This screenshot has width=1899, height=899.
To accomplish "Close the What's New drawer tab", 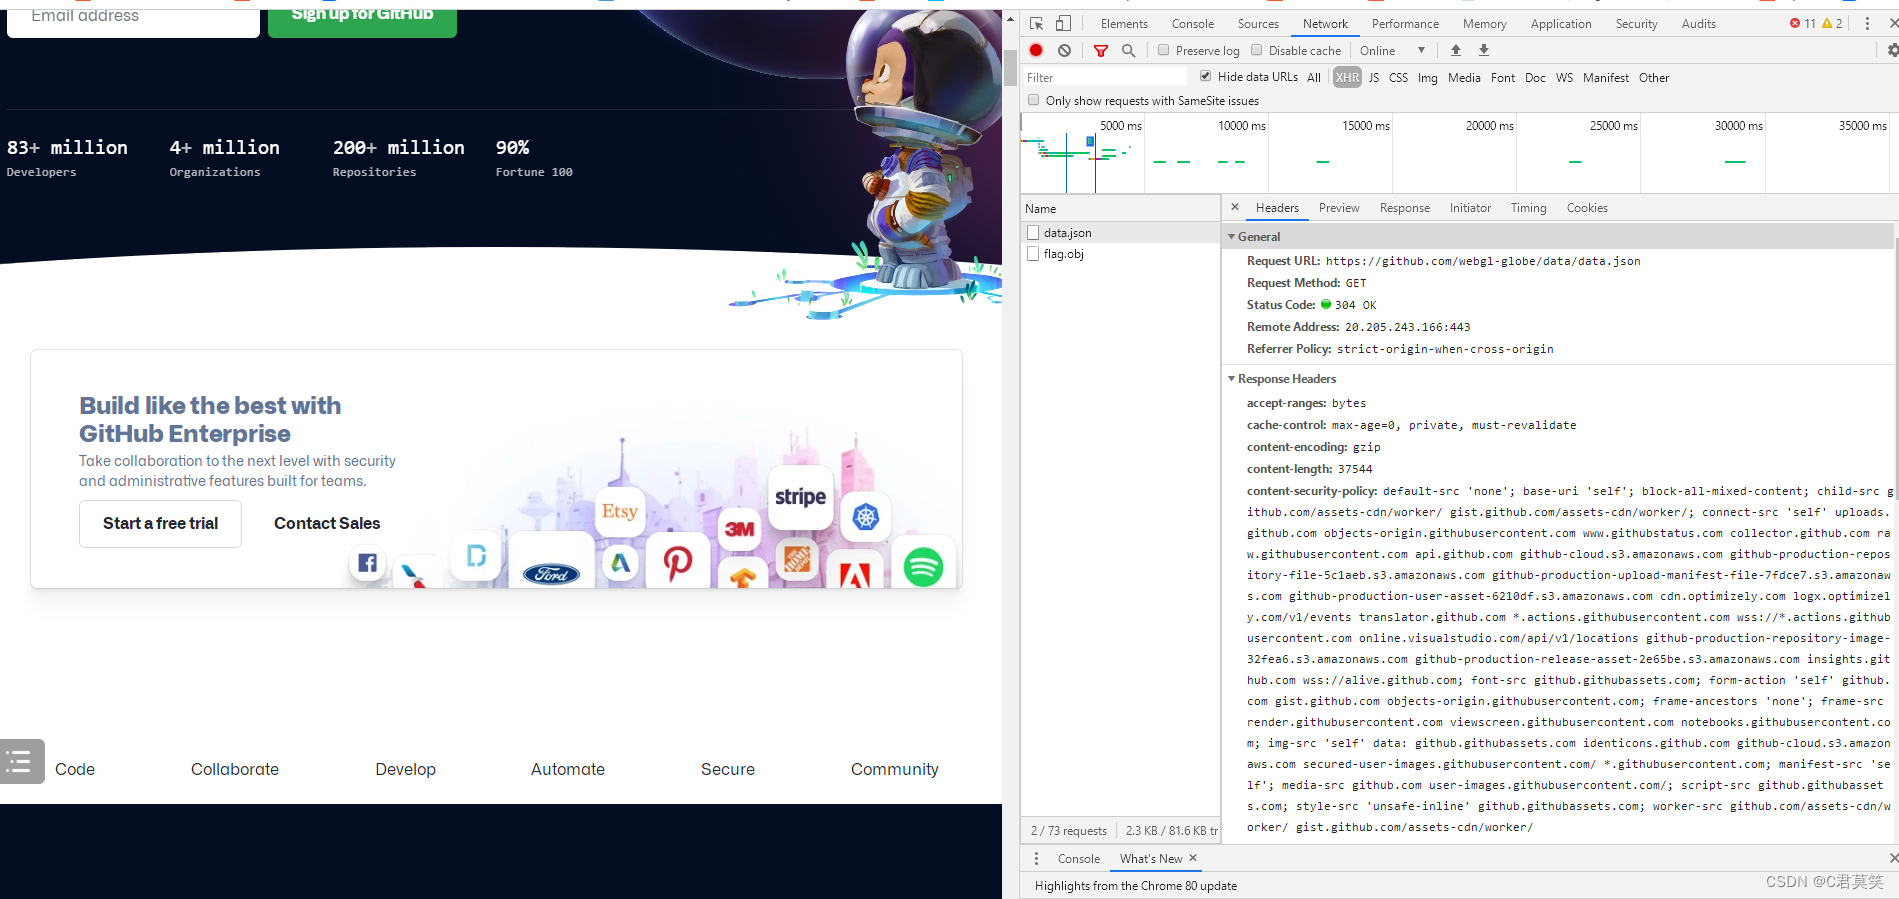I will (x=1193, y=858).
